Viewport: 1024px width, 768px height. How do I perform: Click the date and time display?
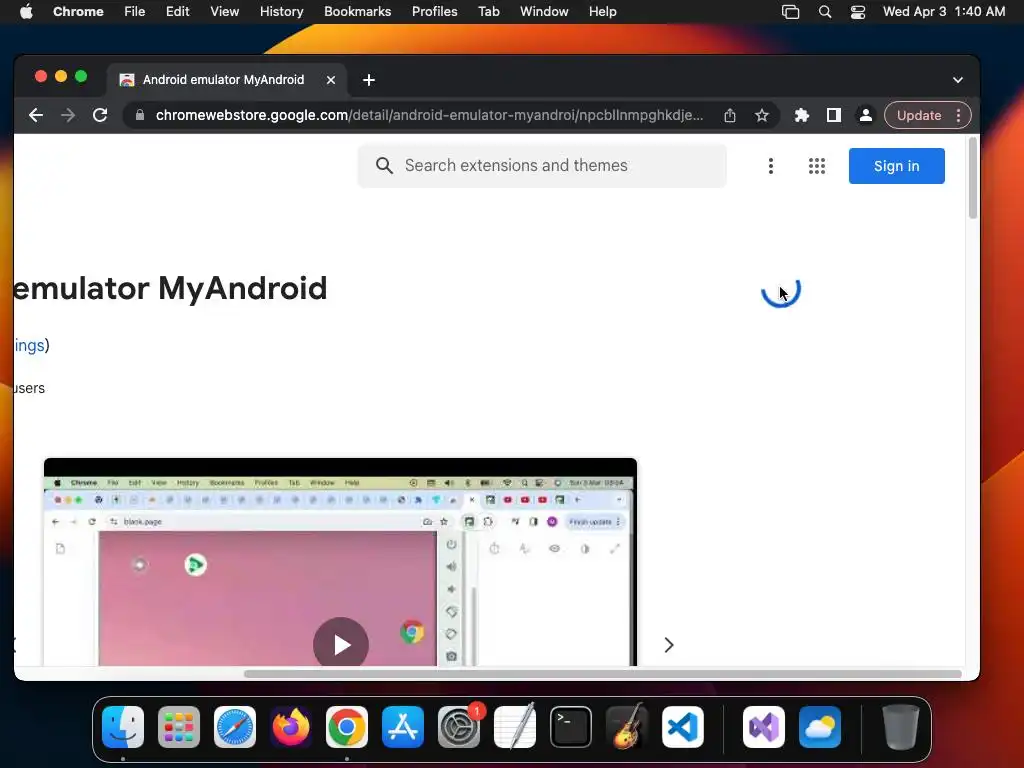944,12
